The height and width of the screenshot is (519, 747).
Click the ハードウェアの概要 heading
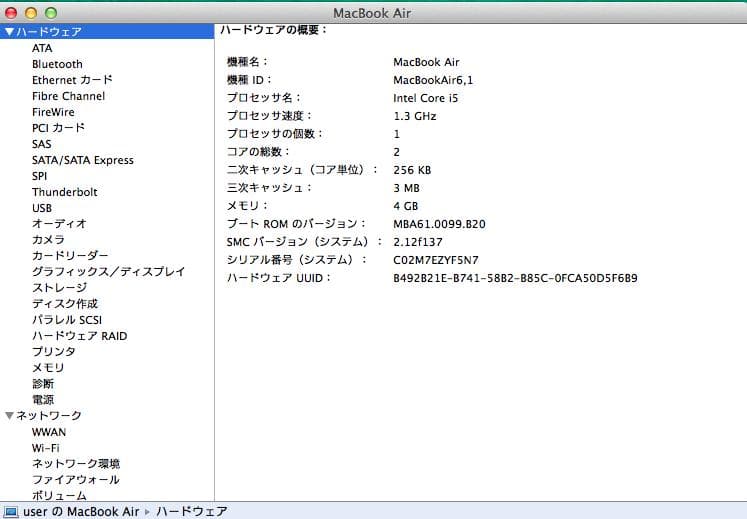[273, 30]
